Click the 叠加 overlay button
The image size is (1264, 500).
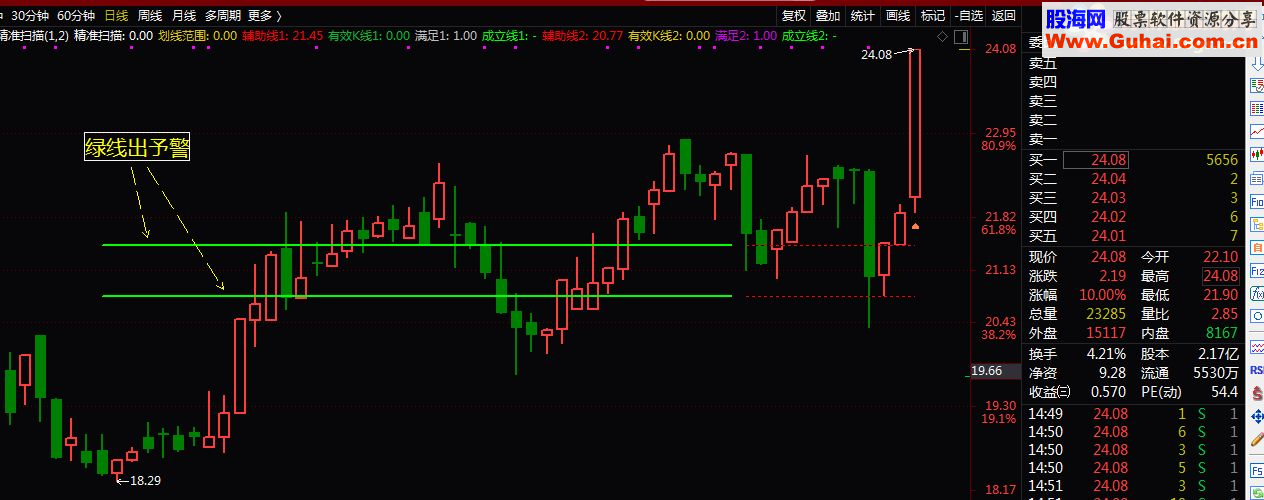click(x=828, y=16)
